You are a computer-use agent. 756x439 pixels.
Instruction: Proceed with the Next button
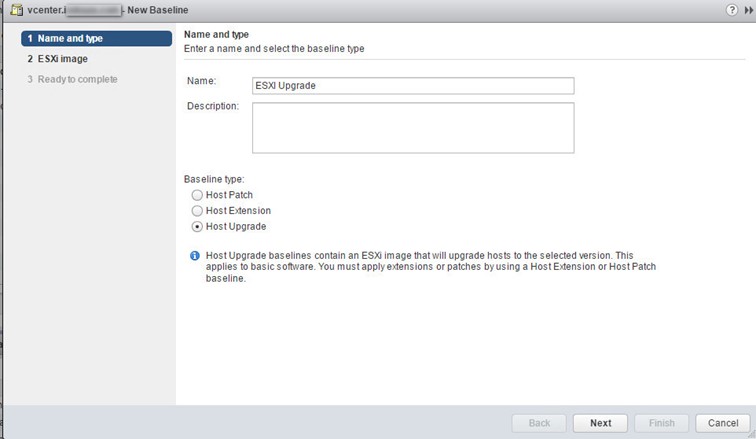point(600,423)
